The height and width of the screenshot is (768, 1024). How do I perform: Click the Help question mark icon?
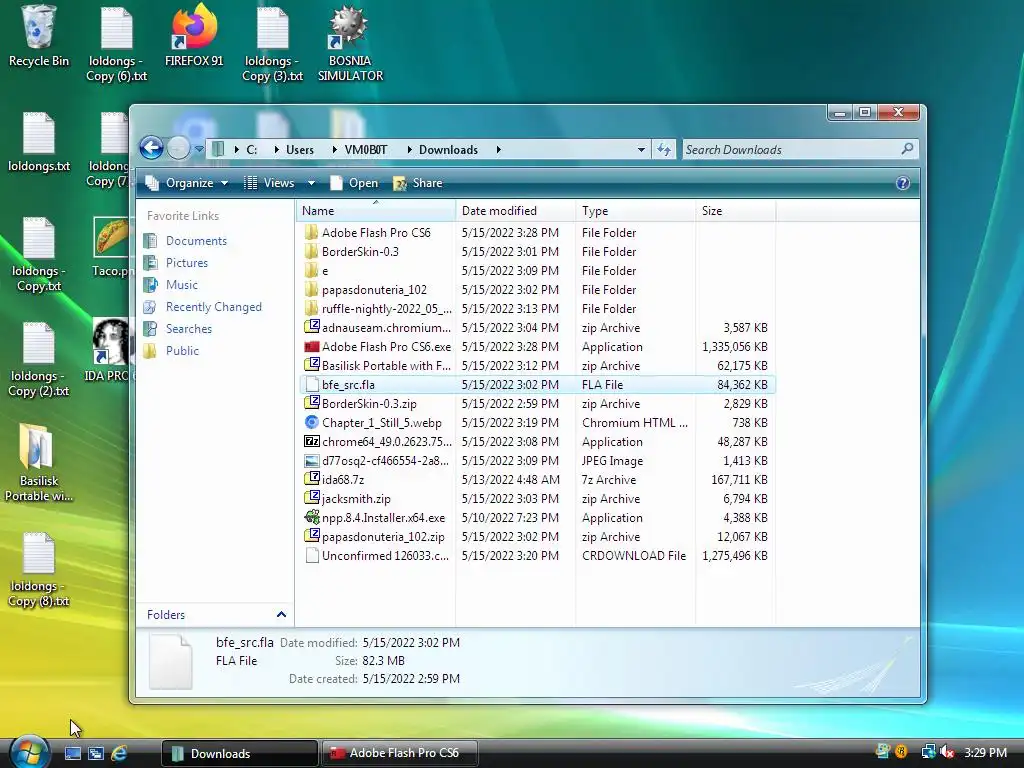(903, 183)
